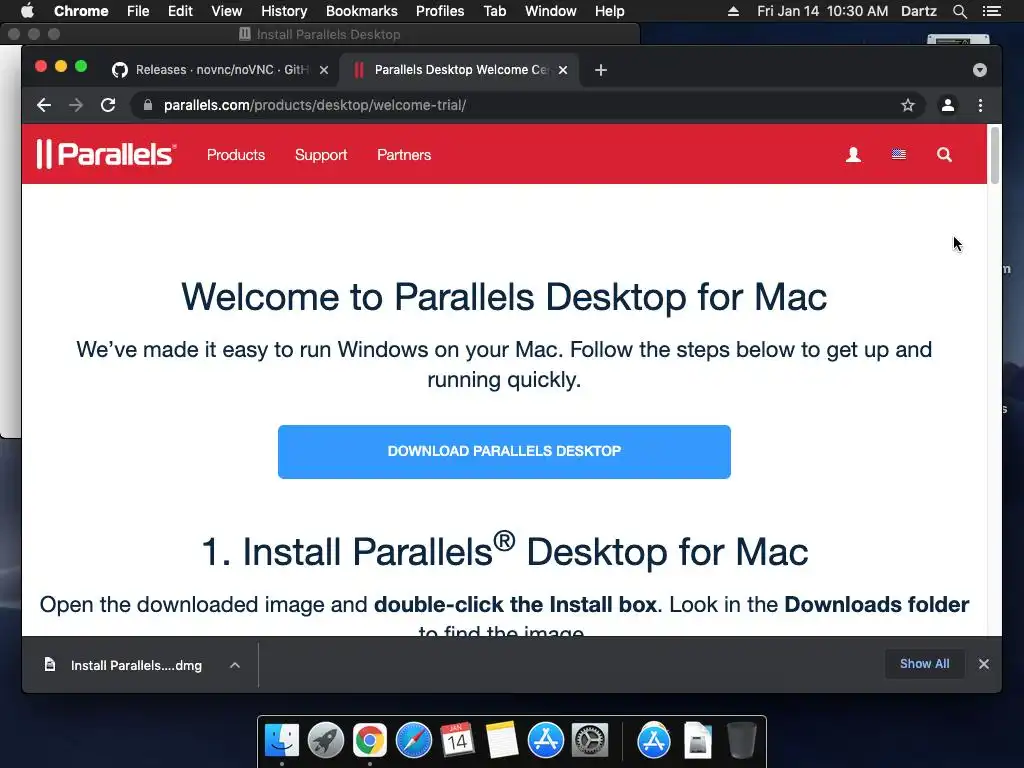The image size is (1024, 768).
Task: Close the downloads bar
Action: pyautogui.click(x=984, y=664)
